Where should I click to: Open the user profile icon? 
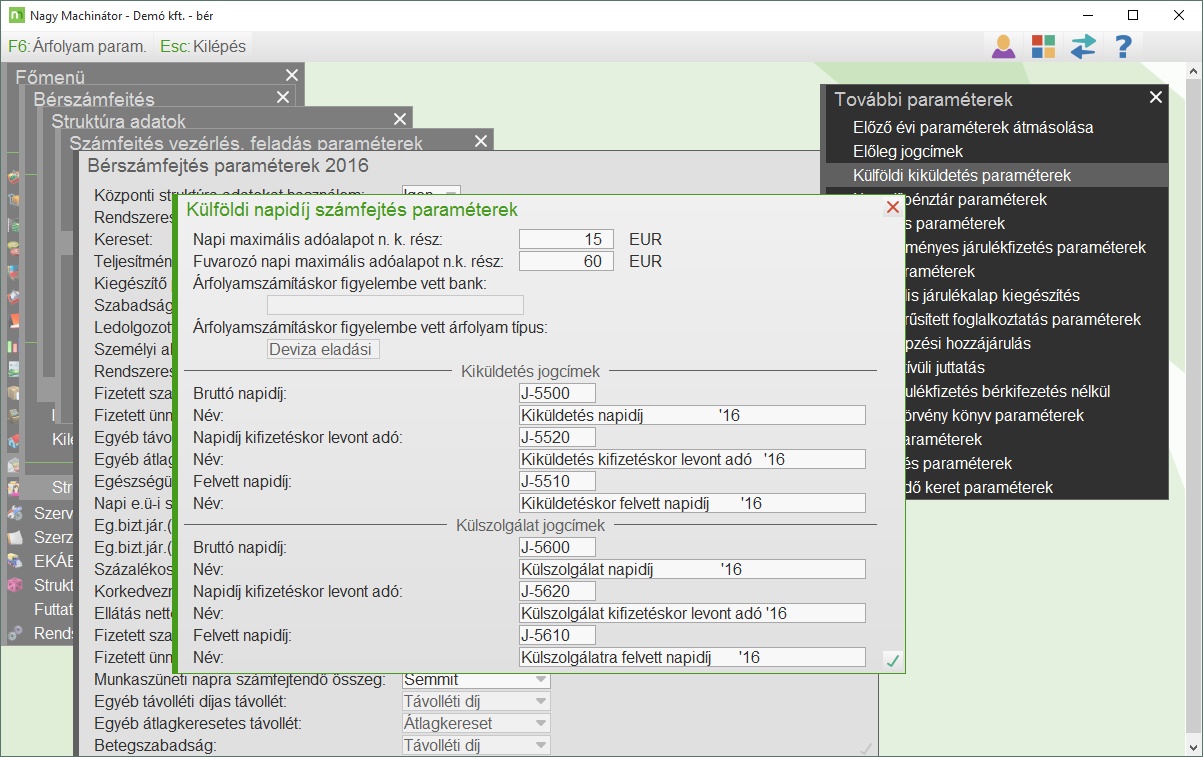(1003, 46)
